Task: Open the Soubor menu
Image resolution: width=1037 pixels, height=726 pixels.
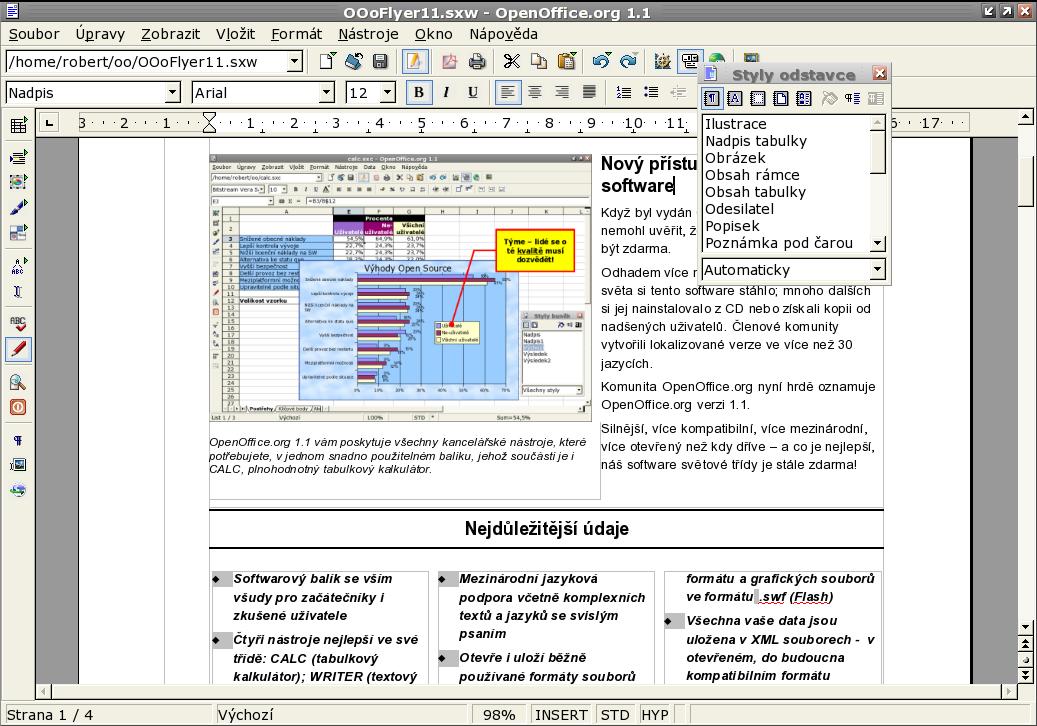Action: pos(34,34)
